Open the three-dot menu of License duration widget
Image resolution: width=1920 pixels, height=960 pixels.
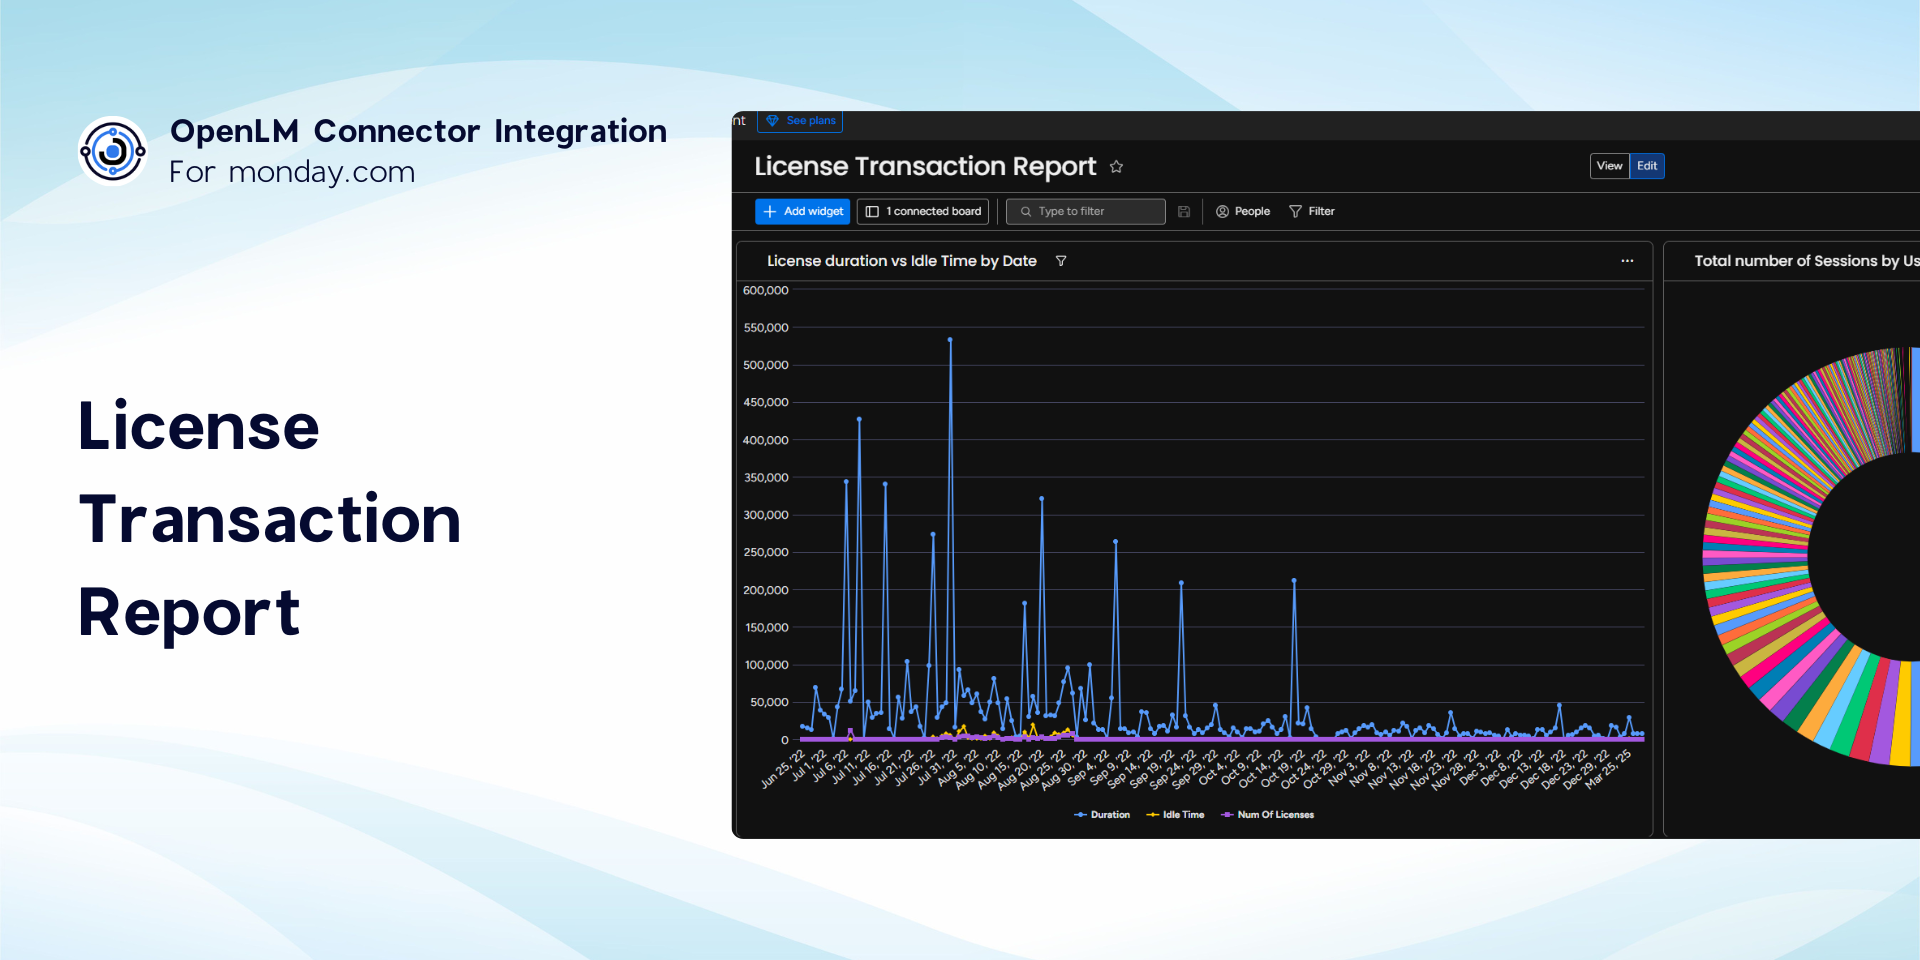coord(1627,261)
